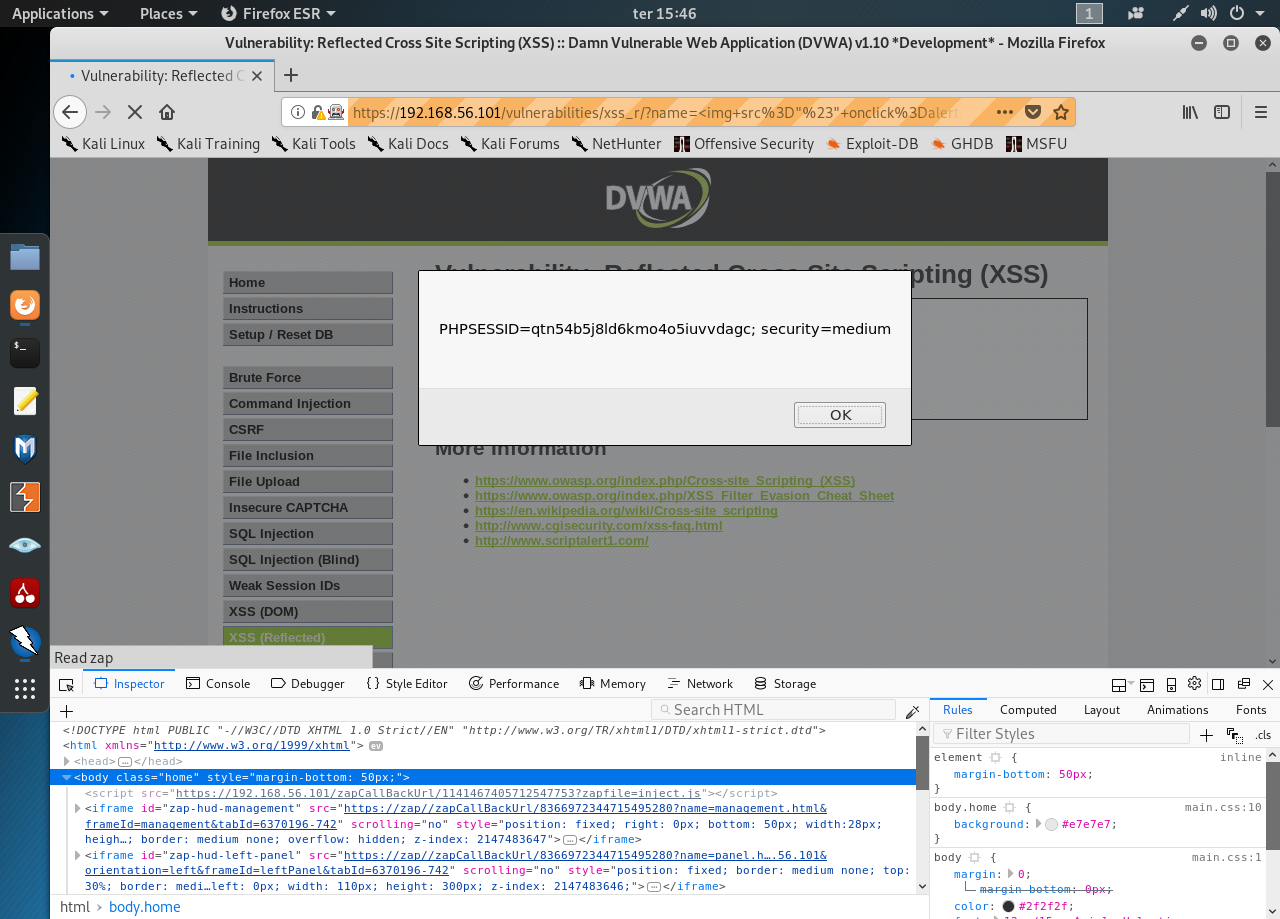Expand the head element node
Viewport: 1280px width, 919px height.
66,761
